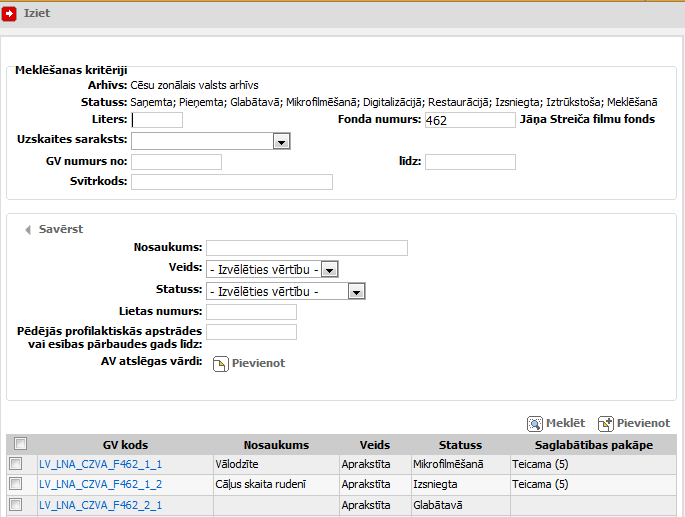Open the Uzskaites saraksts dropdown

pyautogui.click(x=281, y=142)
